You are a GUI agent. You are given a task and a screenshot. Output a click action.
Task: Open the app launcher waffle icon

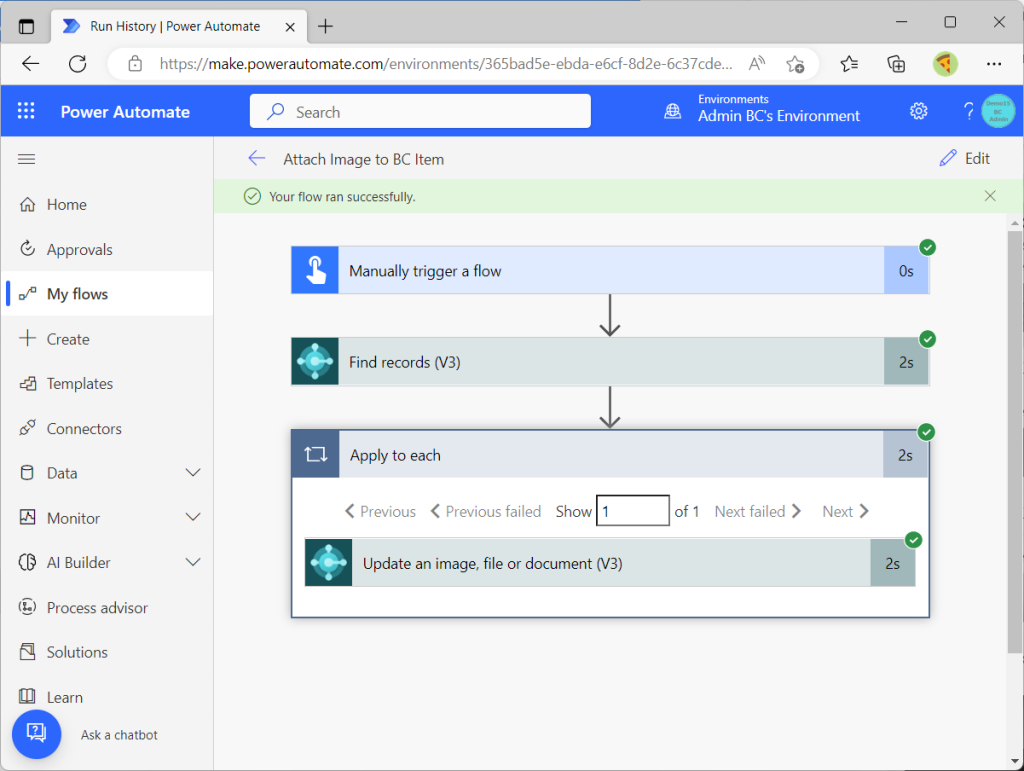(26, 111)
